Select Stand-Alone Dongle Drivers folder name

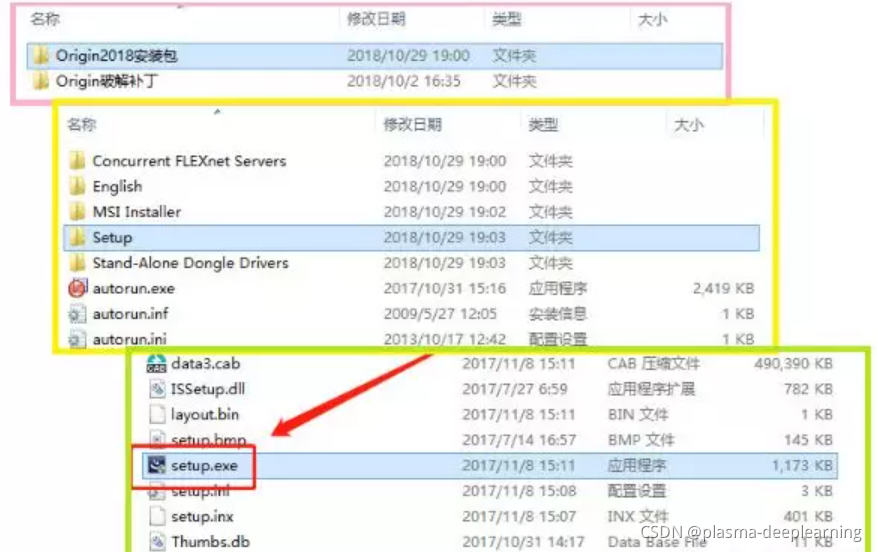(x=190, y=263)
